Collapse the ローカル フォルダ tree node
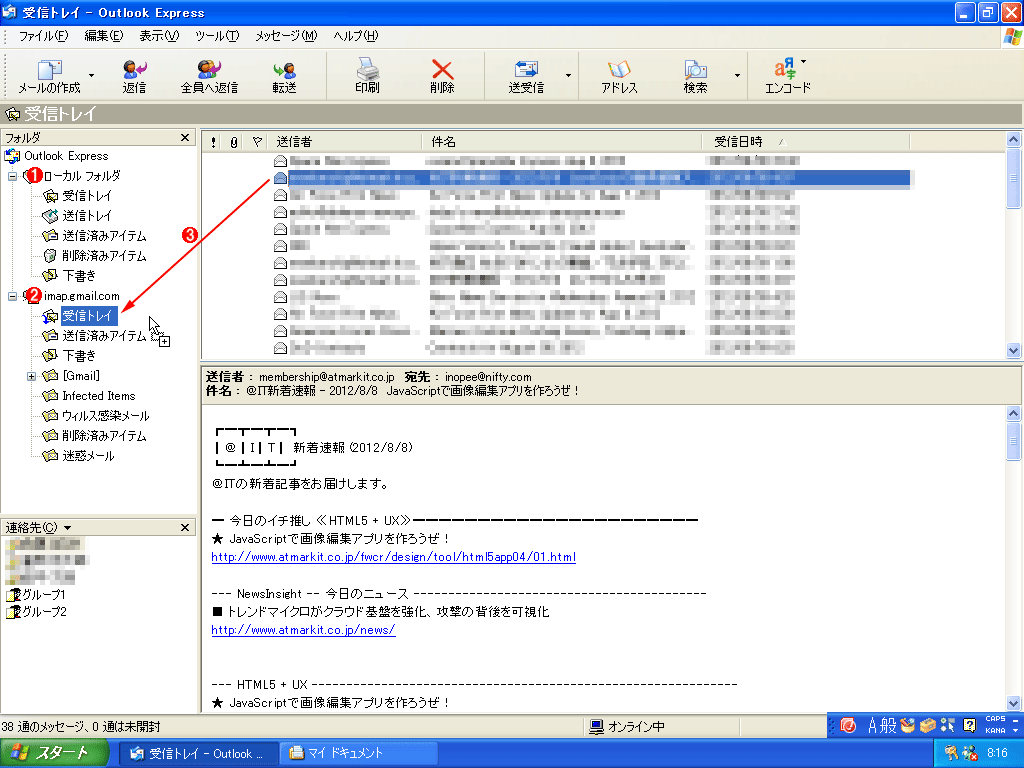 [x=12, y=176]
